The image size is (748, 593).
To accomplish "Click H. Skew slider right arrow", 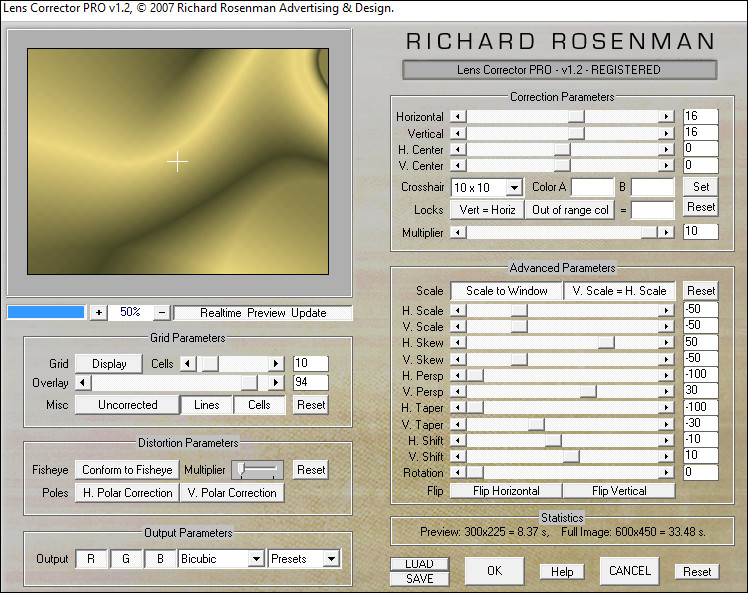I will point(666,343).
